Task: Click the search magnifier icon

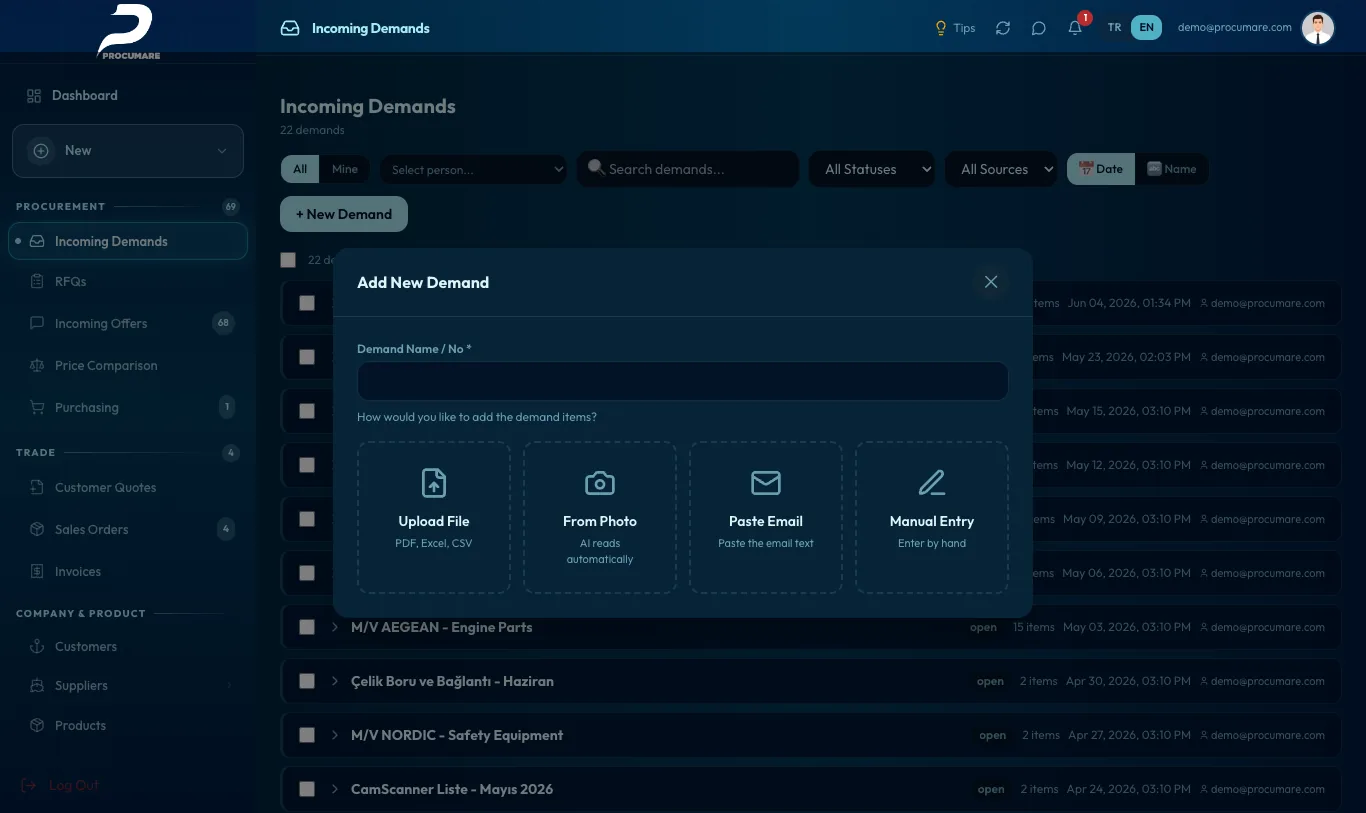Action: (595, 167)
